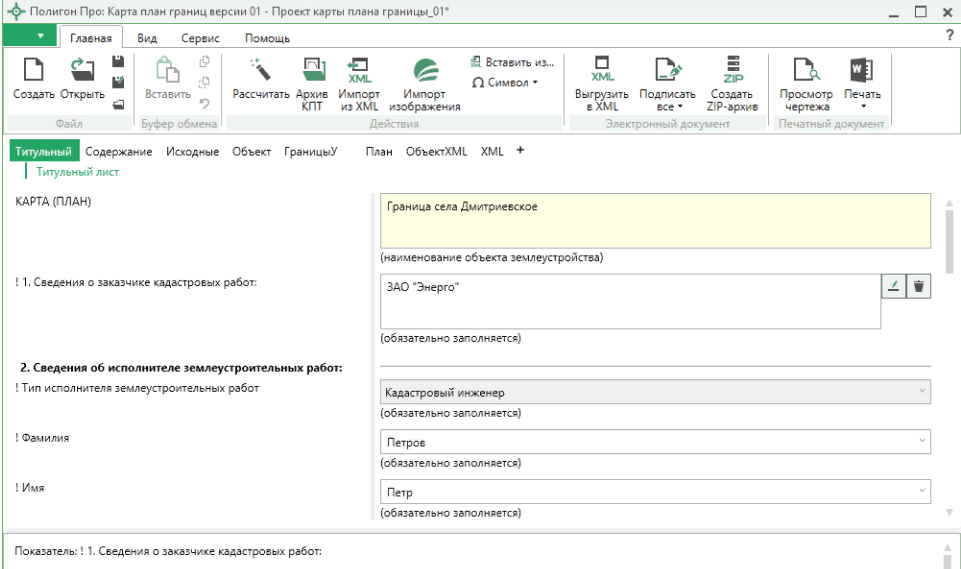Viewport: 961px width, 569px height.
Task: Click Импорт из XML icon
Action: pos(359,70)
